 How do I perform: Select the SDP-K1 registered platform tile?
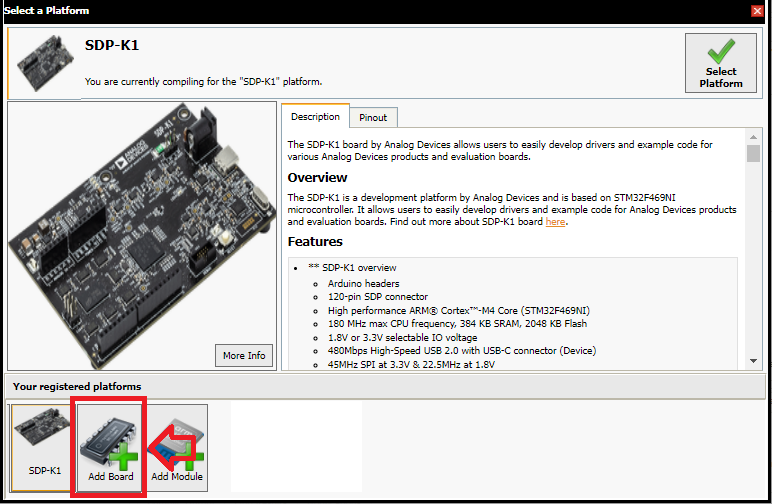[x=41, y=447]
